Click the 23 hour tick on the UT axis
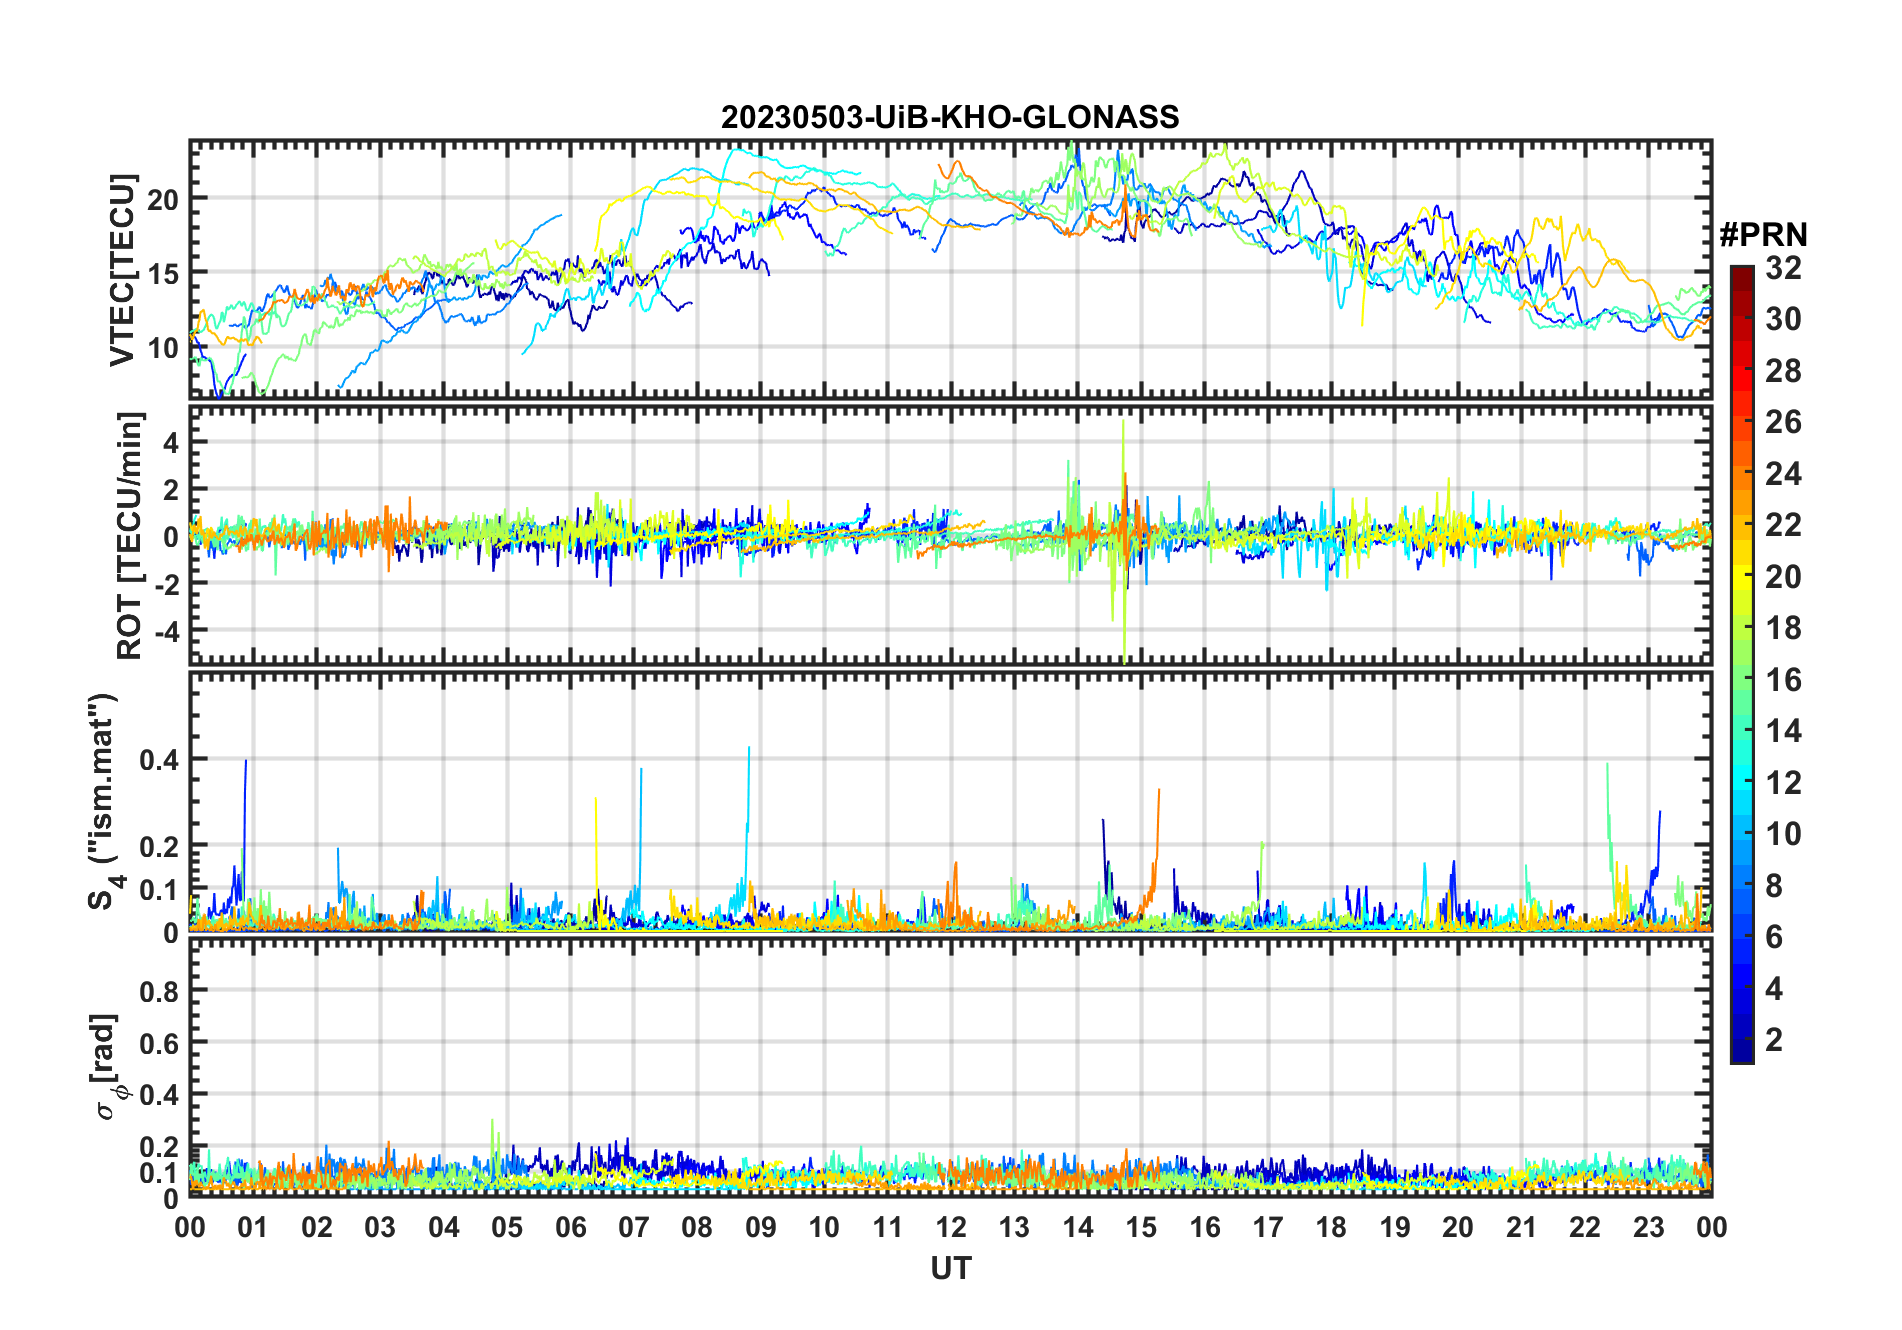The height and width of the screenshot is (1330, 1902). [1649, 1227]
